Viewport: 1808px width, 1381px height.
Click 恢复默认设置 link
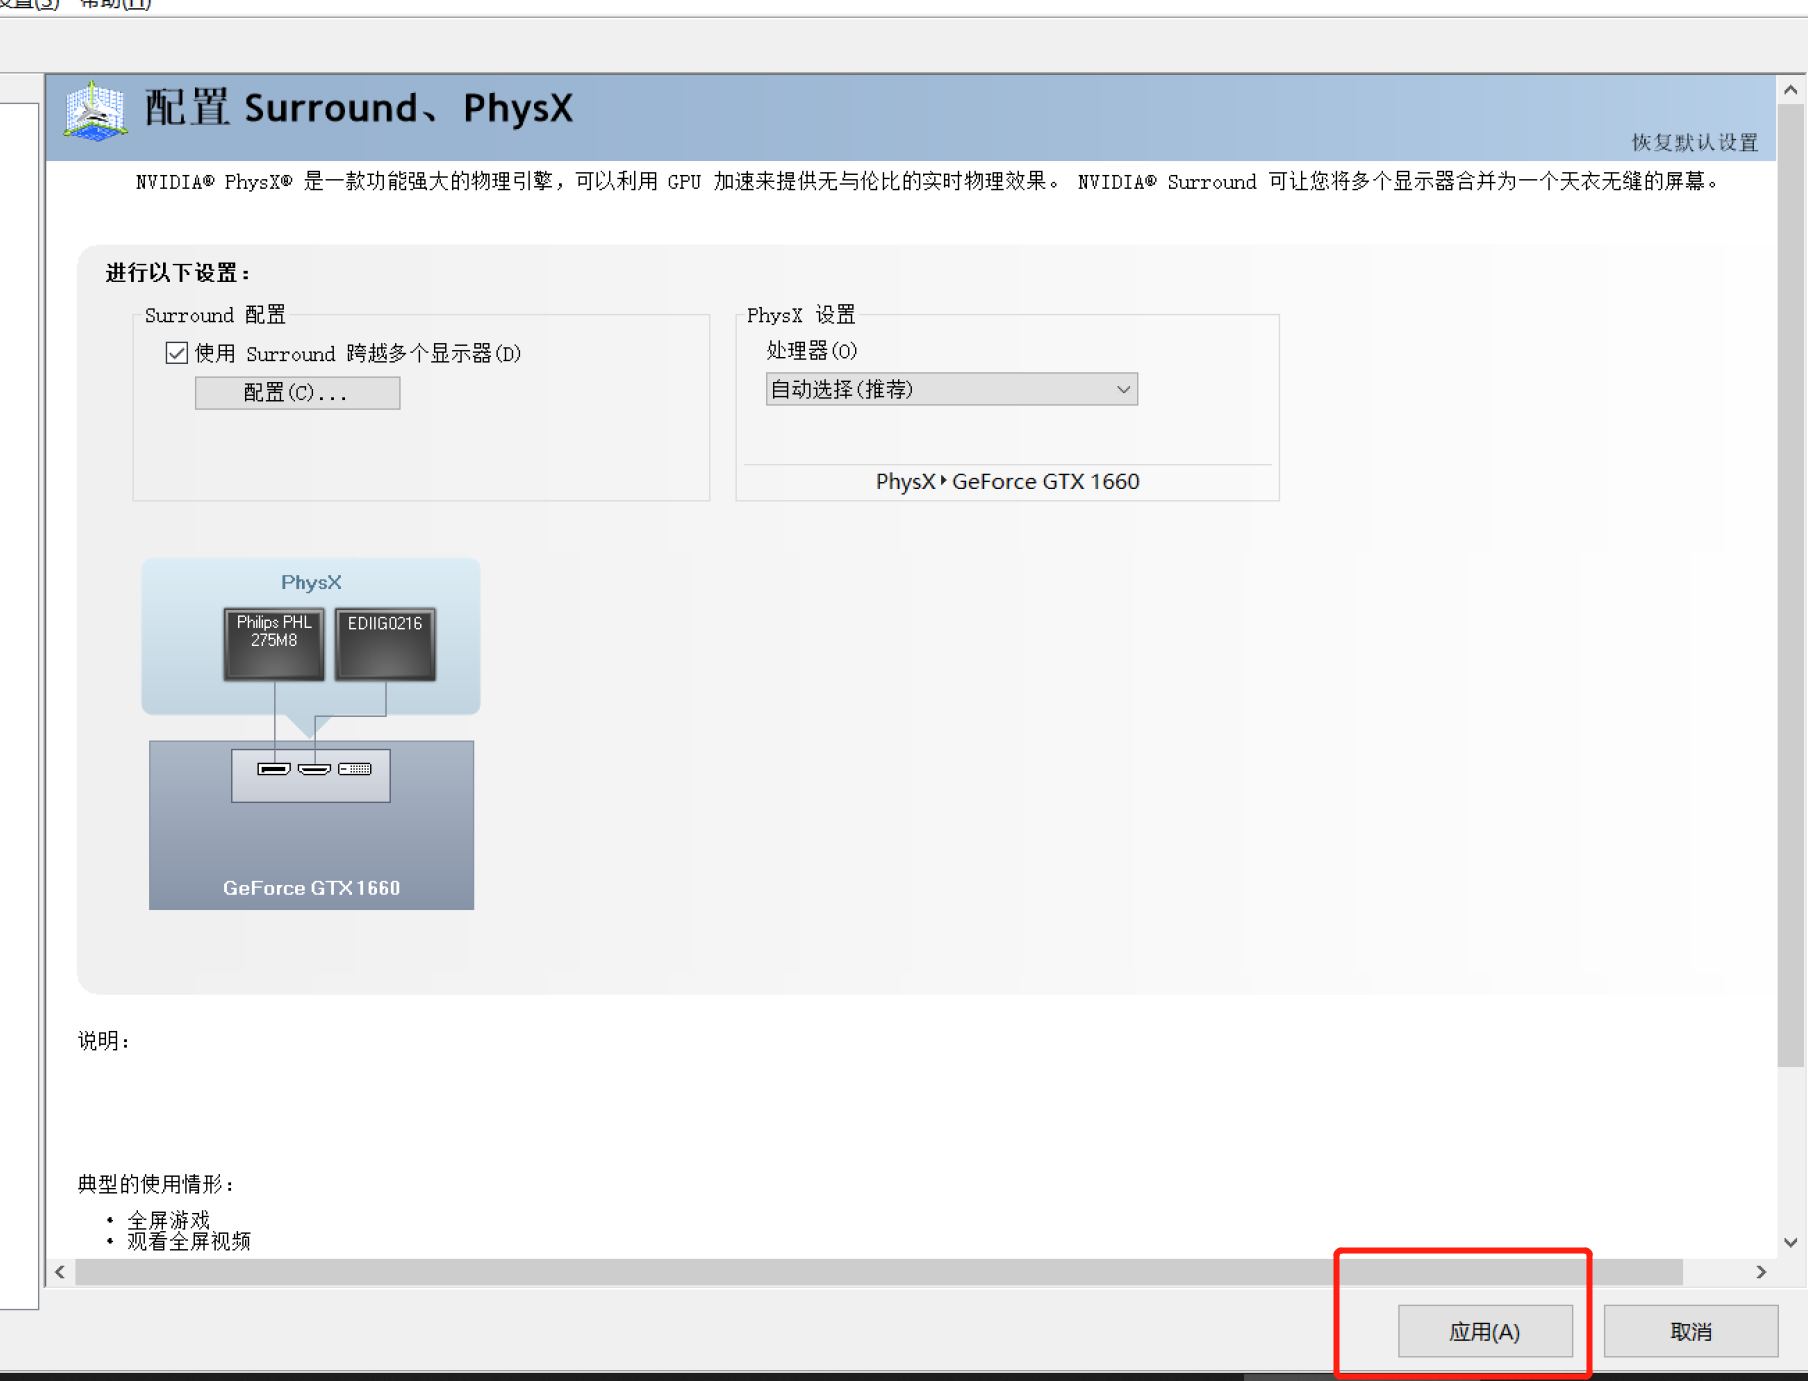[x=1694, y=142]
